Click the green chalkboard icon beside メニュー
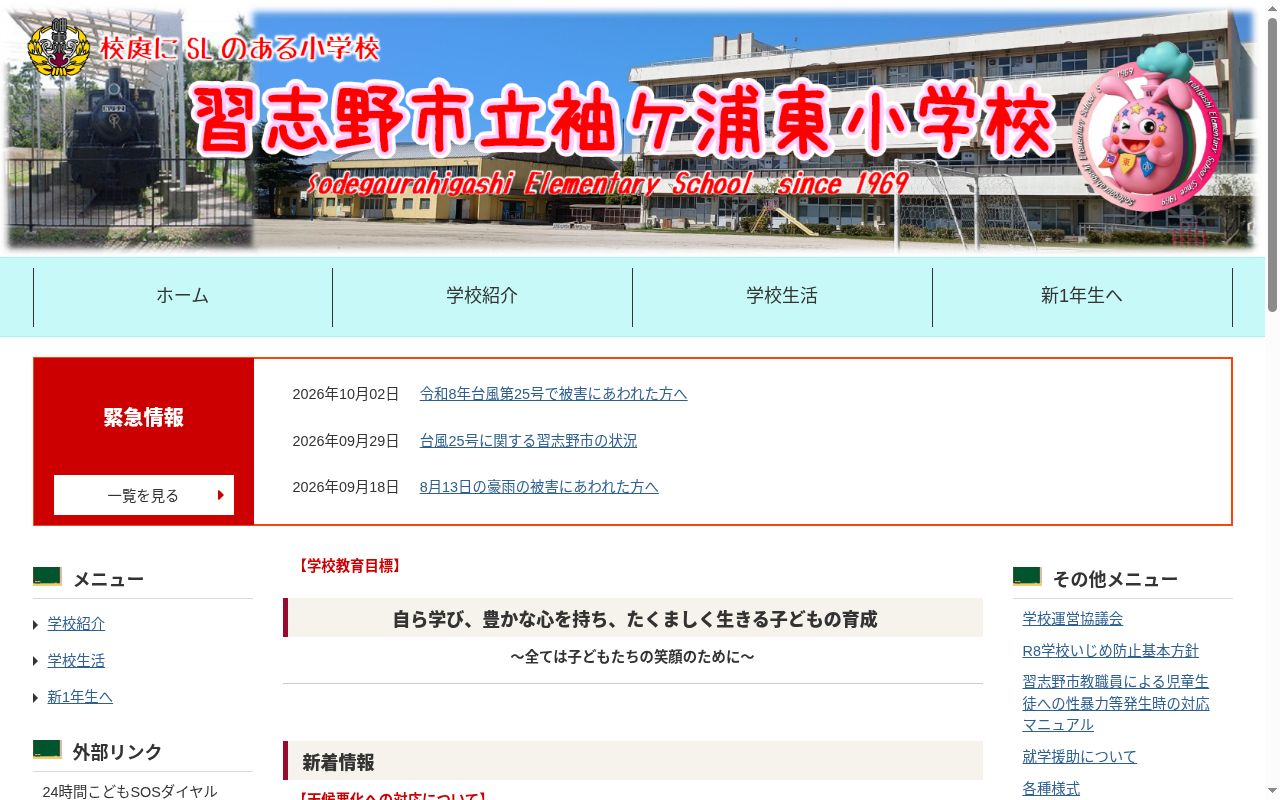Viewport: 1280px width, 800px height. tap(47, 577)
